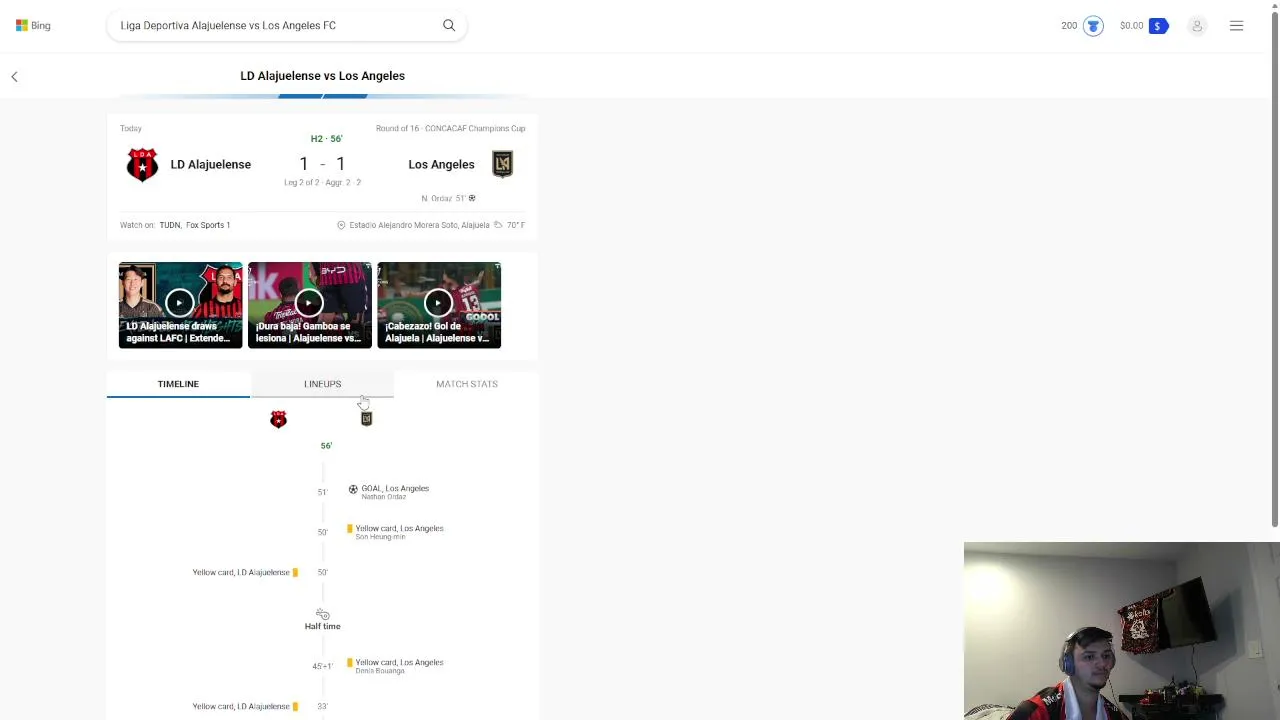
Task: Click the Los Angeles FC crest in the score card
Action: pyautogui.click(x=502, y=164)
